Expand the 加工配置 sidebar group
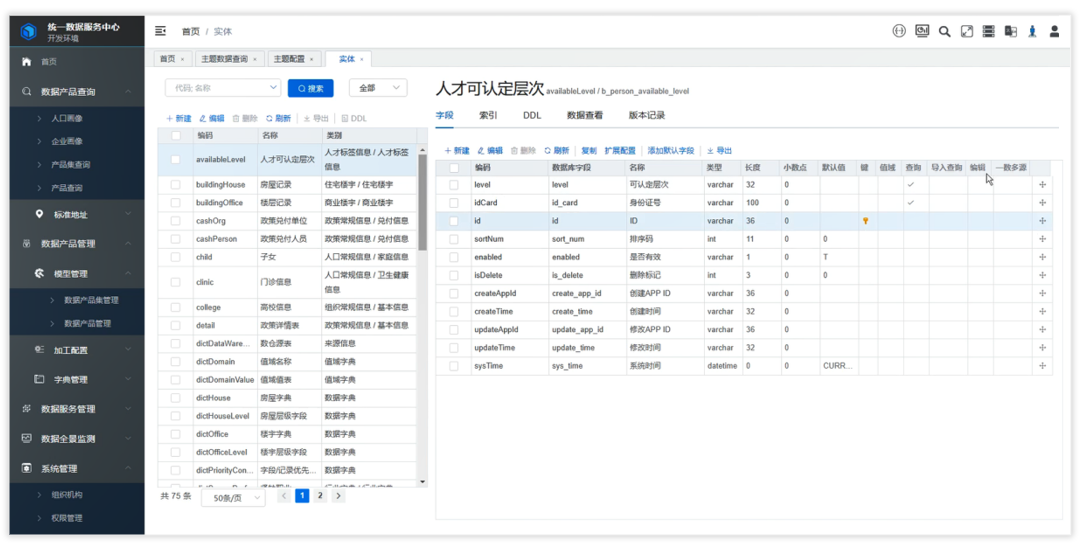Viewport: 1080px width, 550px height. click(x=128, y=350)
